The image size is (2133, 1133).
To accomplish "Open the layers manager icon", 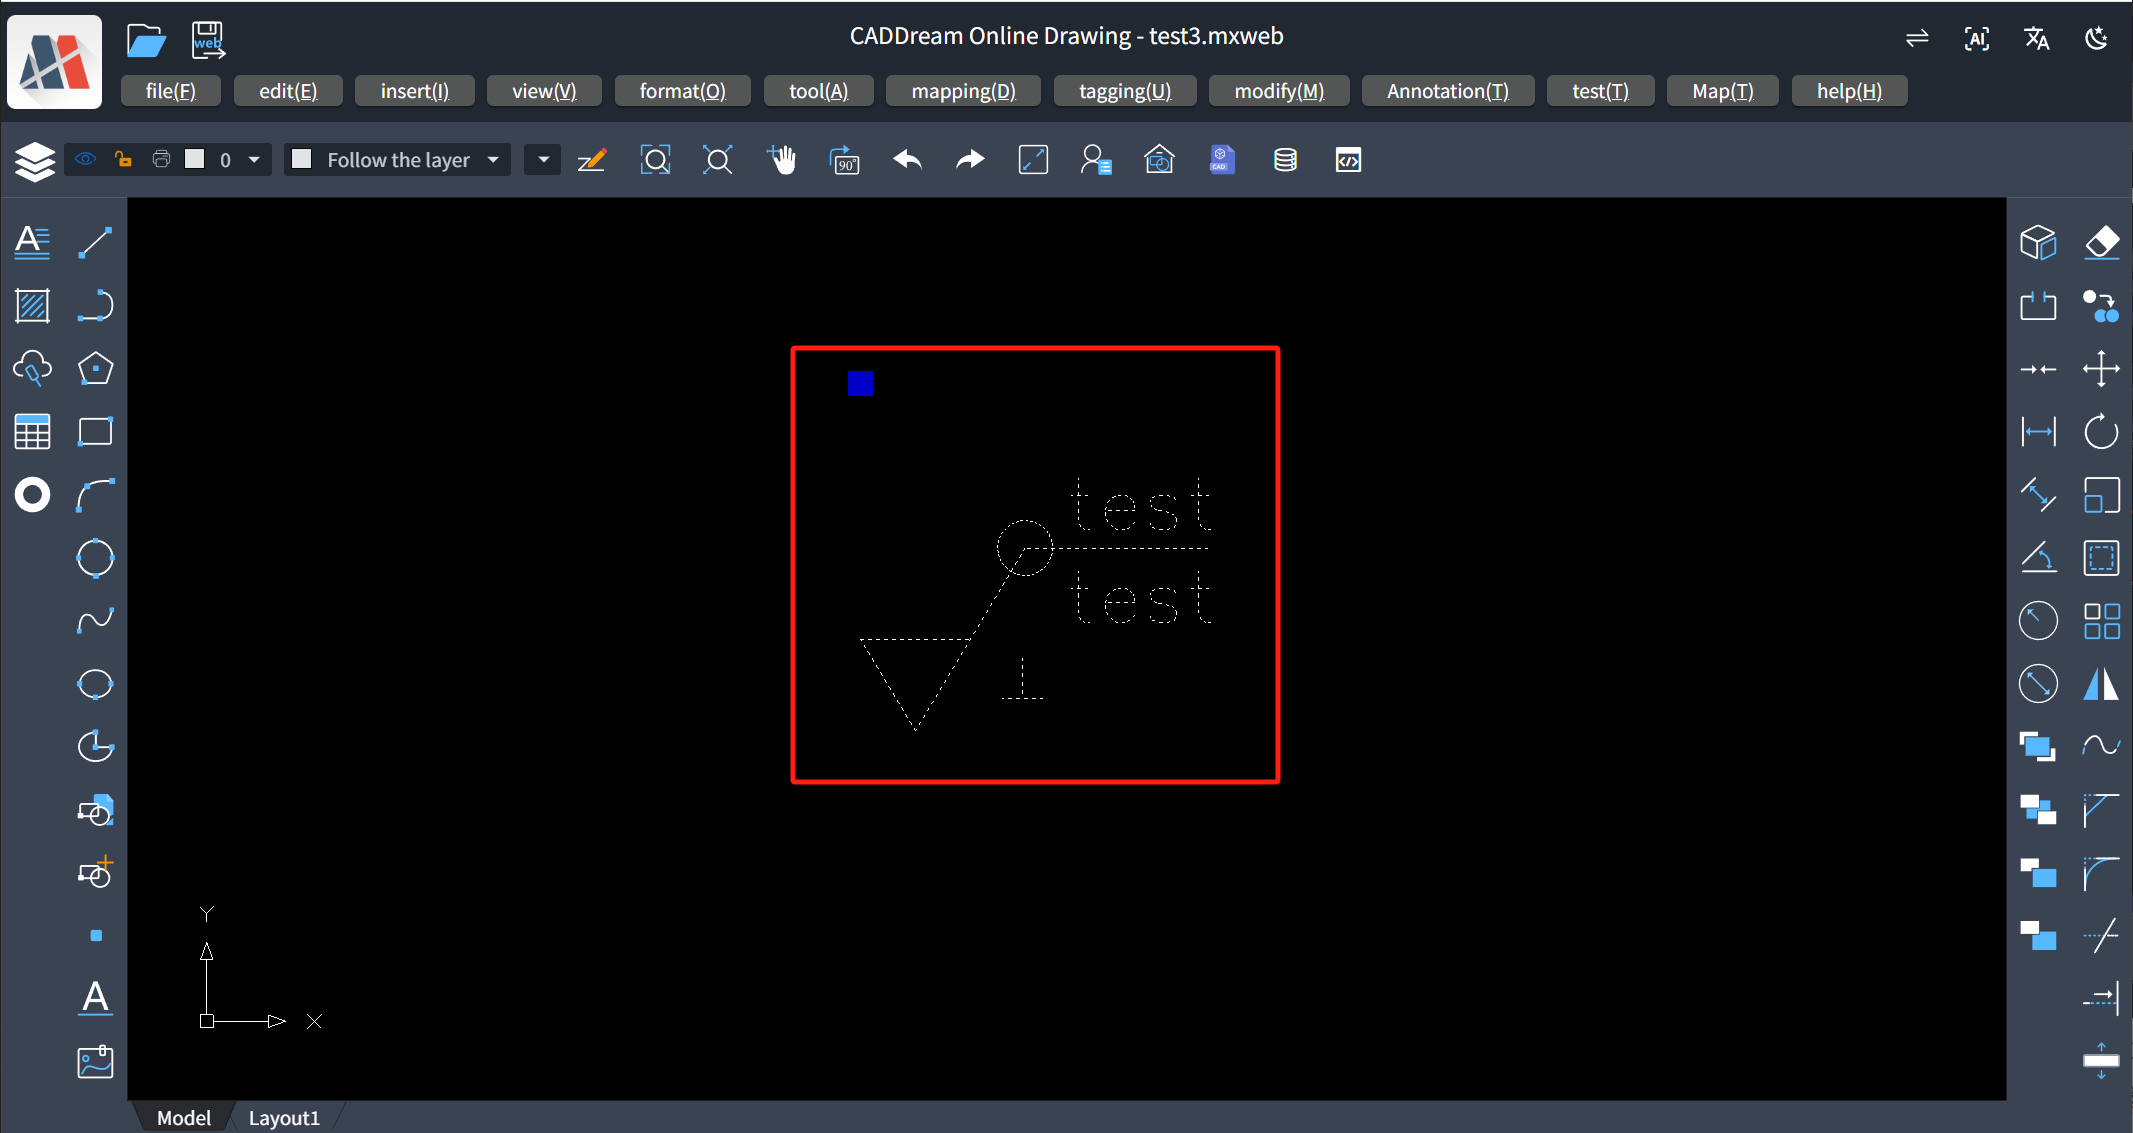I will point(34,160).
